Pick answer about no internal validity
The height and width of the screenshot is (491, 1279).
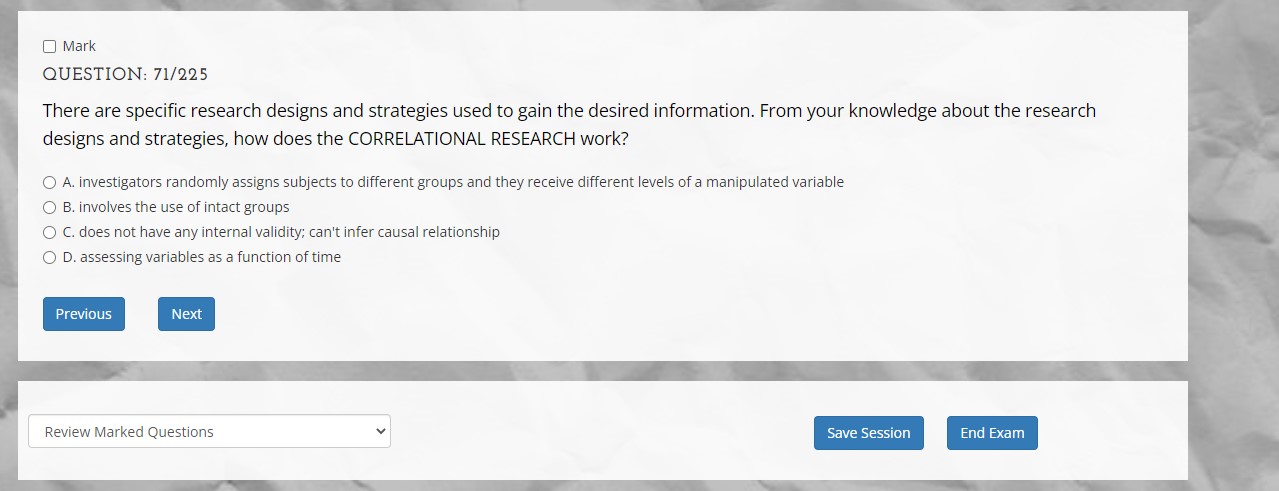pos(281,232)
